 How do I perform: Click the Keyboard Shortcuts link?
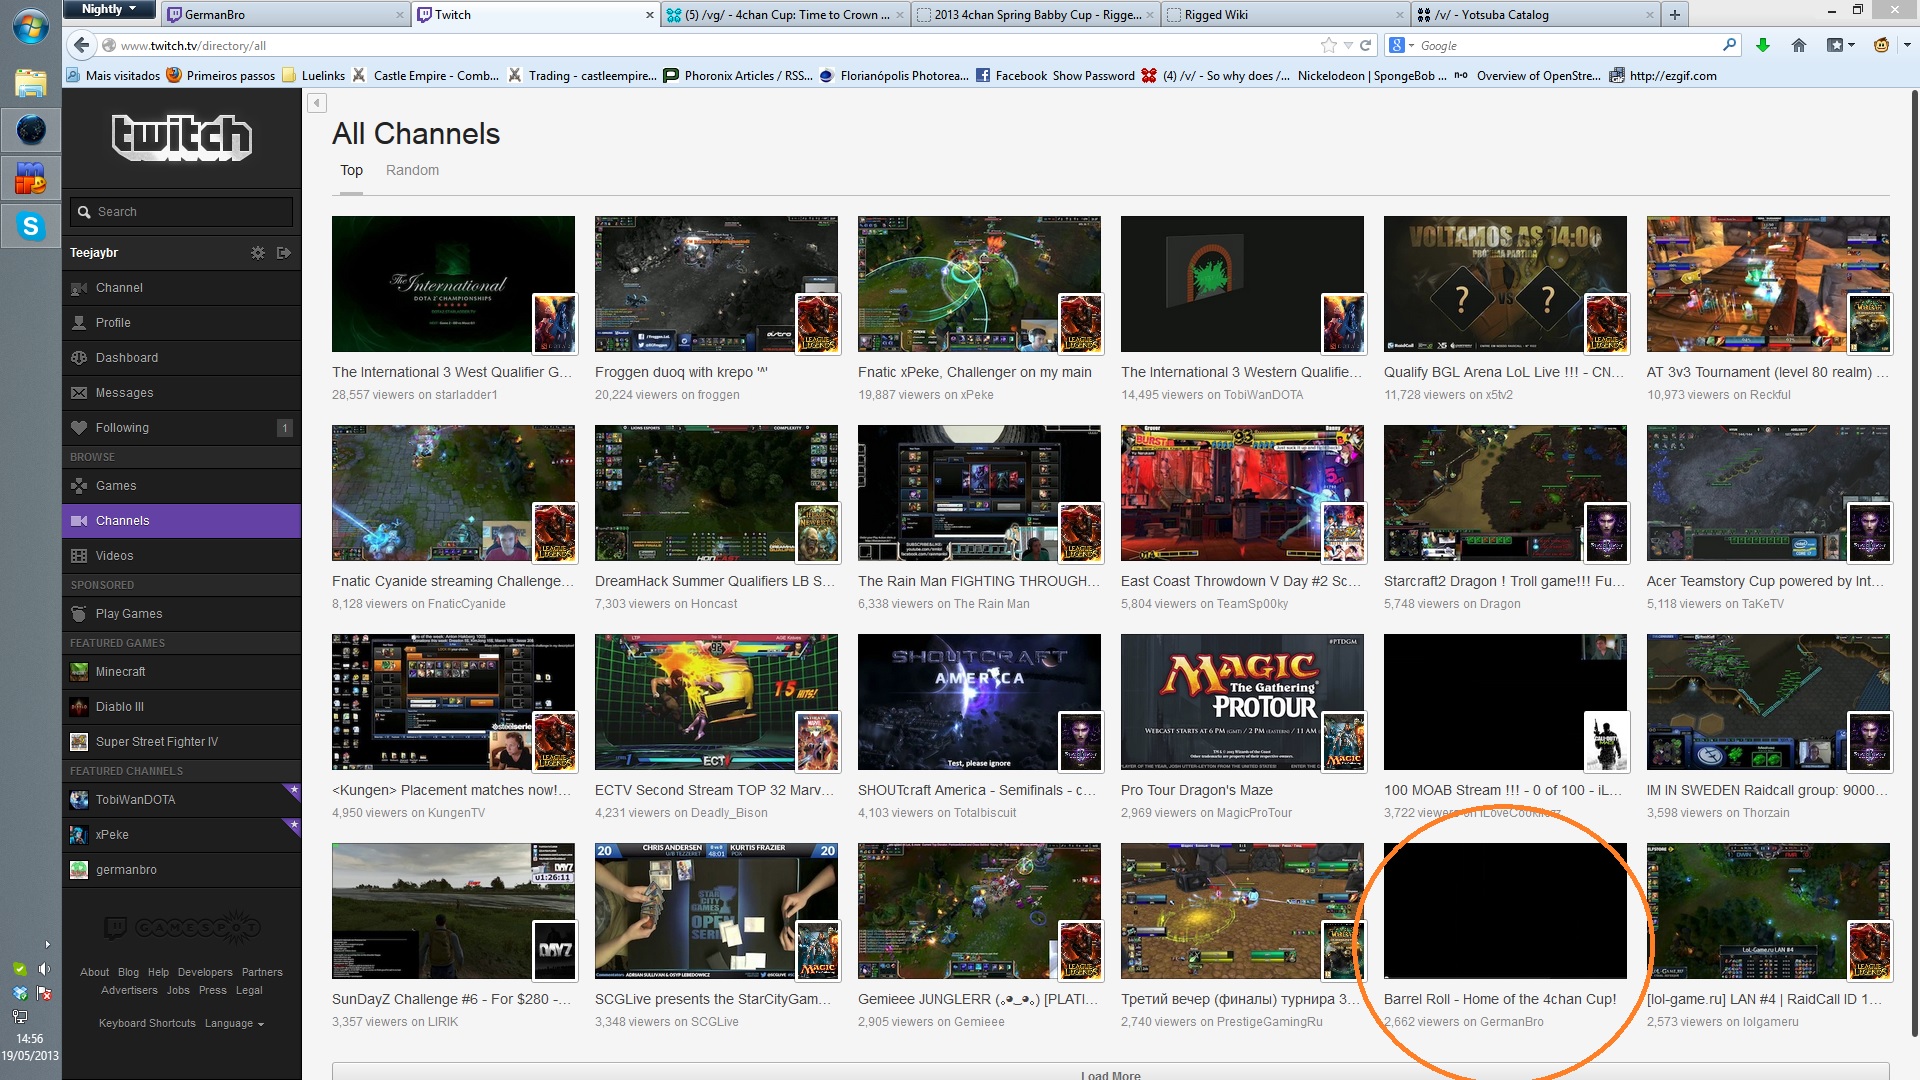(x=147, y=1023)
